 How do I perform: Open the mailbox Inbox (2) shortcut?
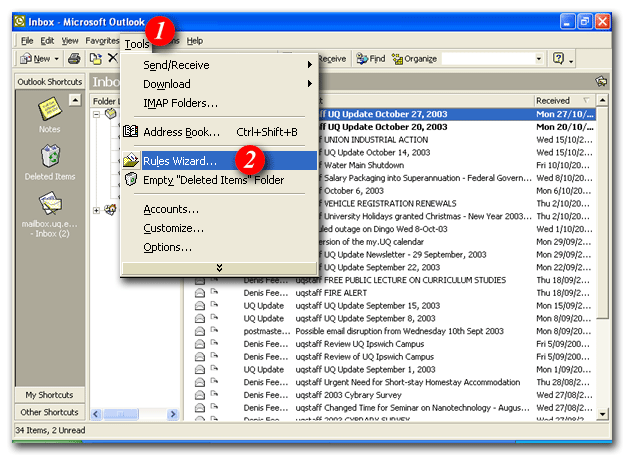tap(49, 208)
